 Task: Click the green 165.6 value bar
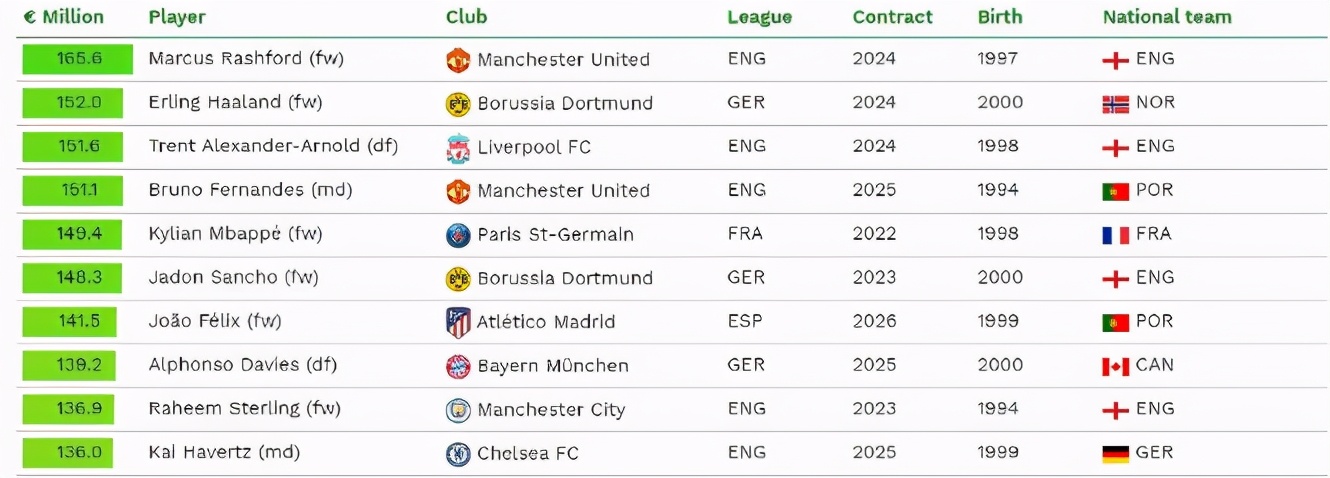(78, 59)
